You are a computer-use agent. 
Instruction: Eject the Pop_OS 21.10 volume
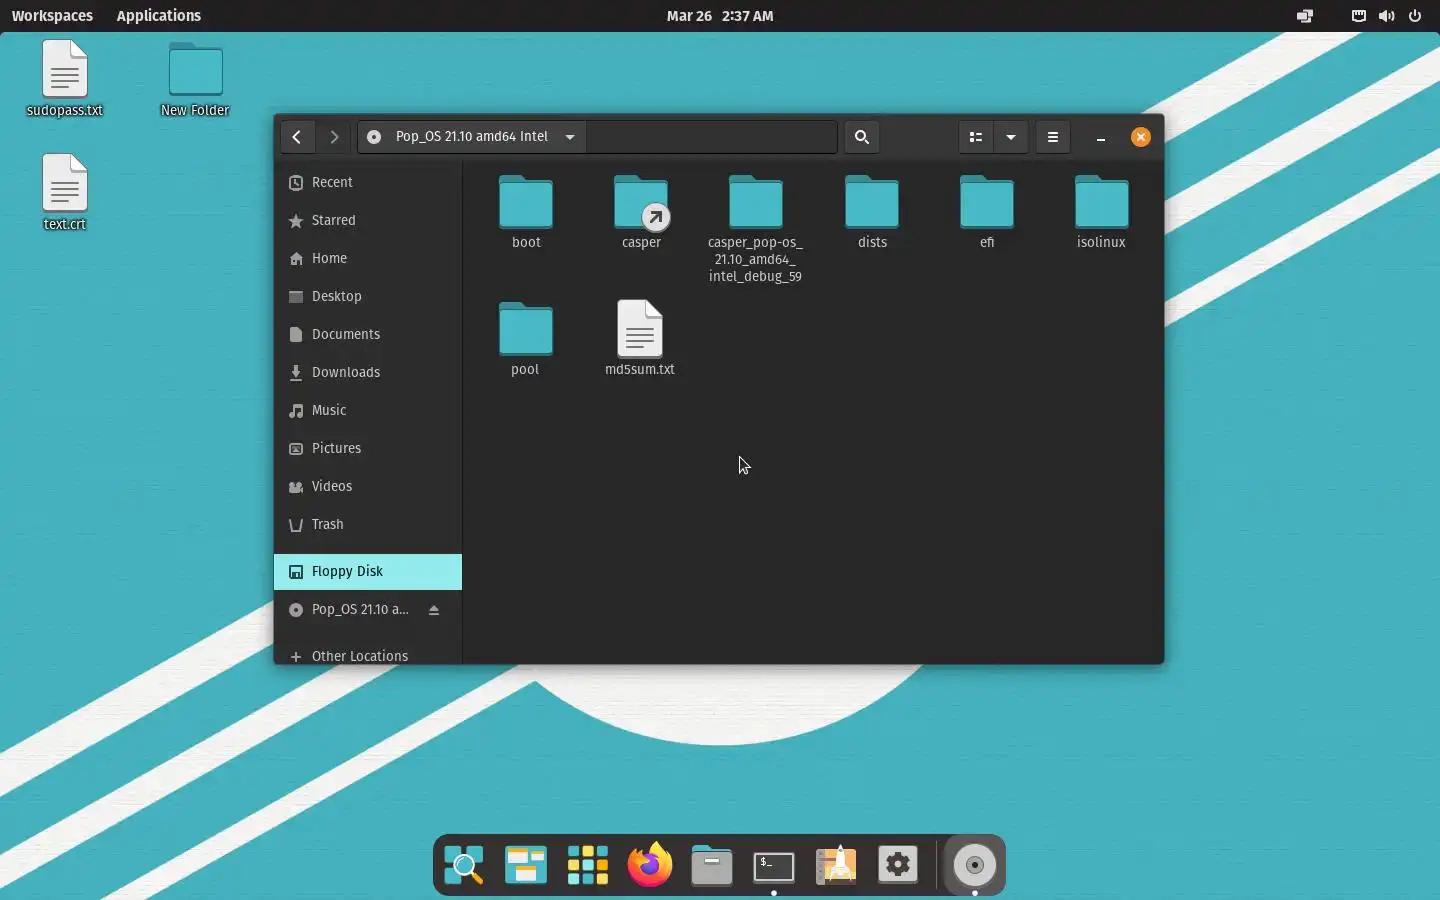click(x=434, y=610)
